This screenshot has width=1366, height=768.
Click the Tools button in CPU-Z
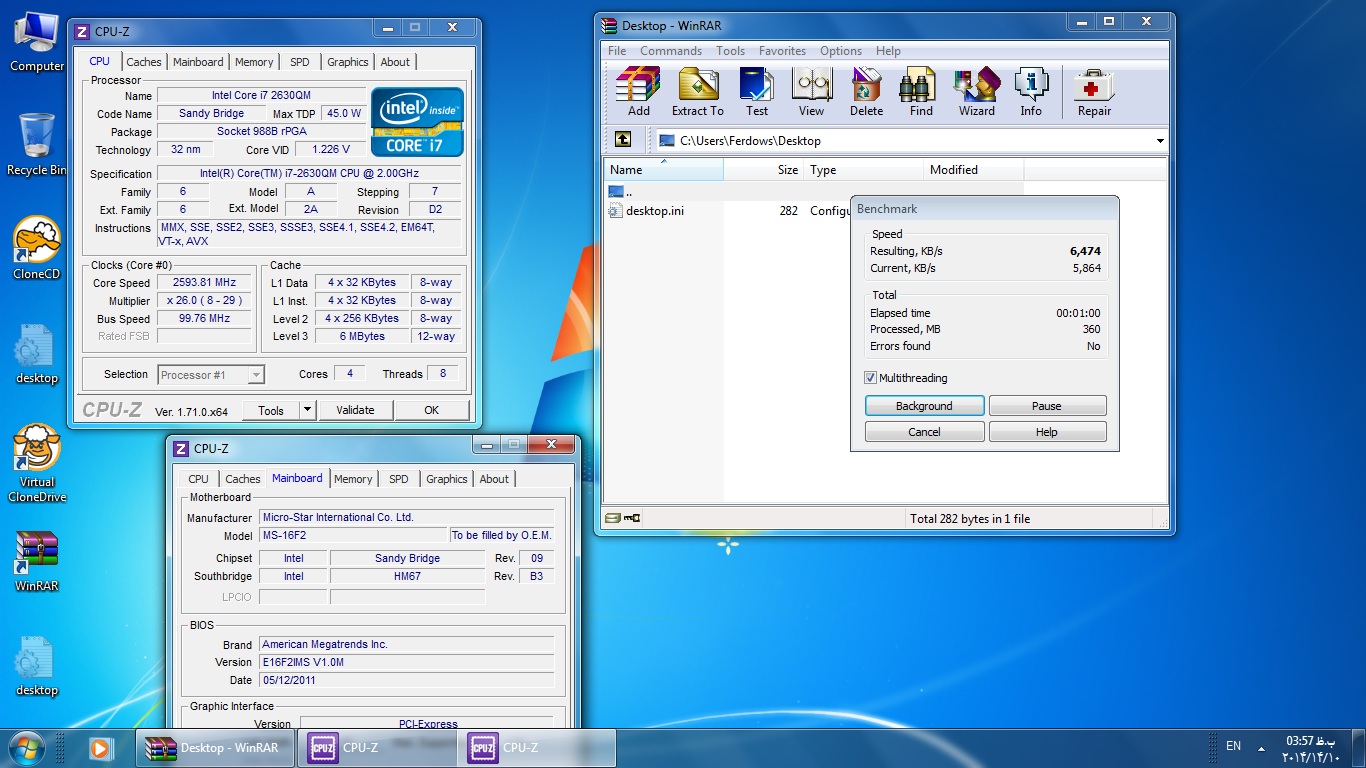pyautogui.click(x=271, y=410)
